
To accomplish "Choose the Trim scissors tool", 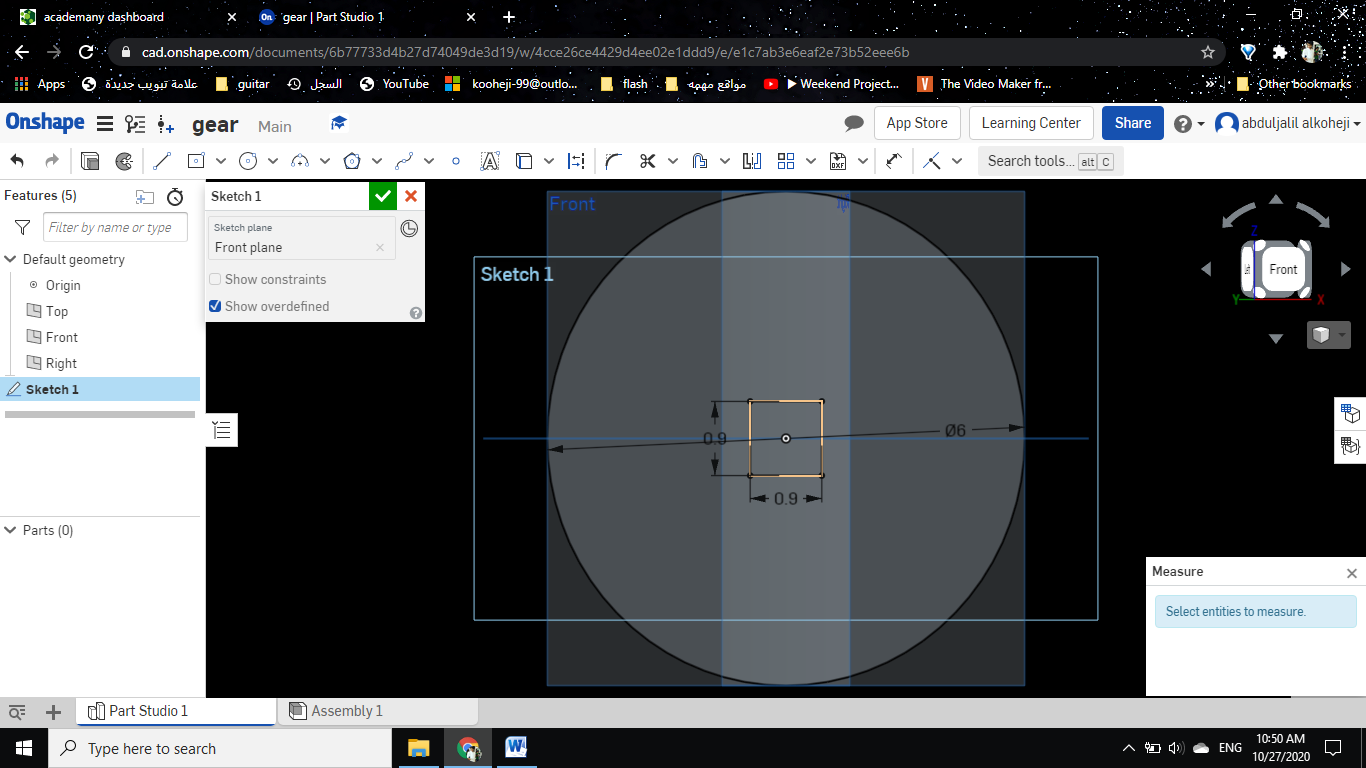I will tap(647, 161).
